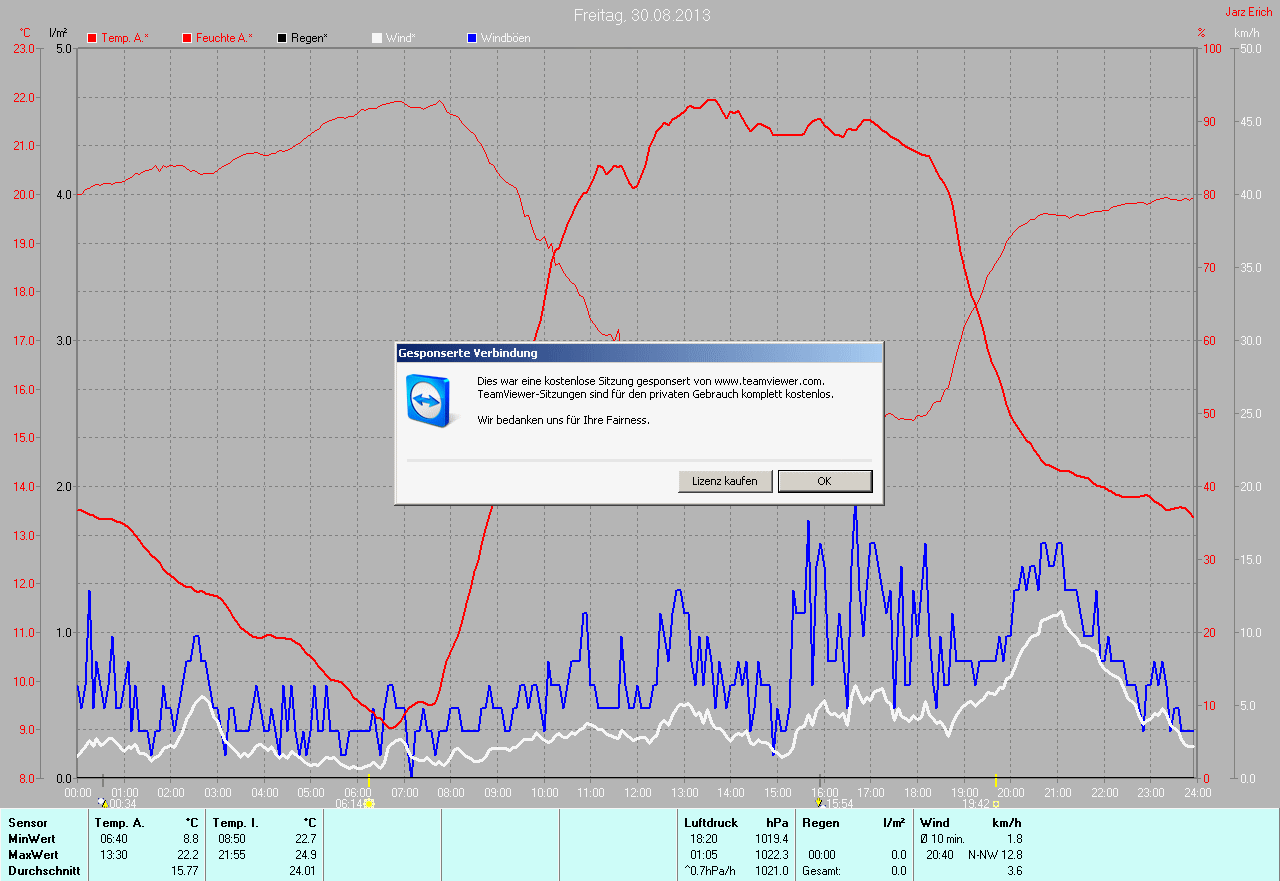Click the sunset icon next to 19:42

[x=996, y=803]
